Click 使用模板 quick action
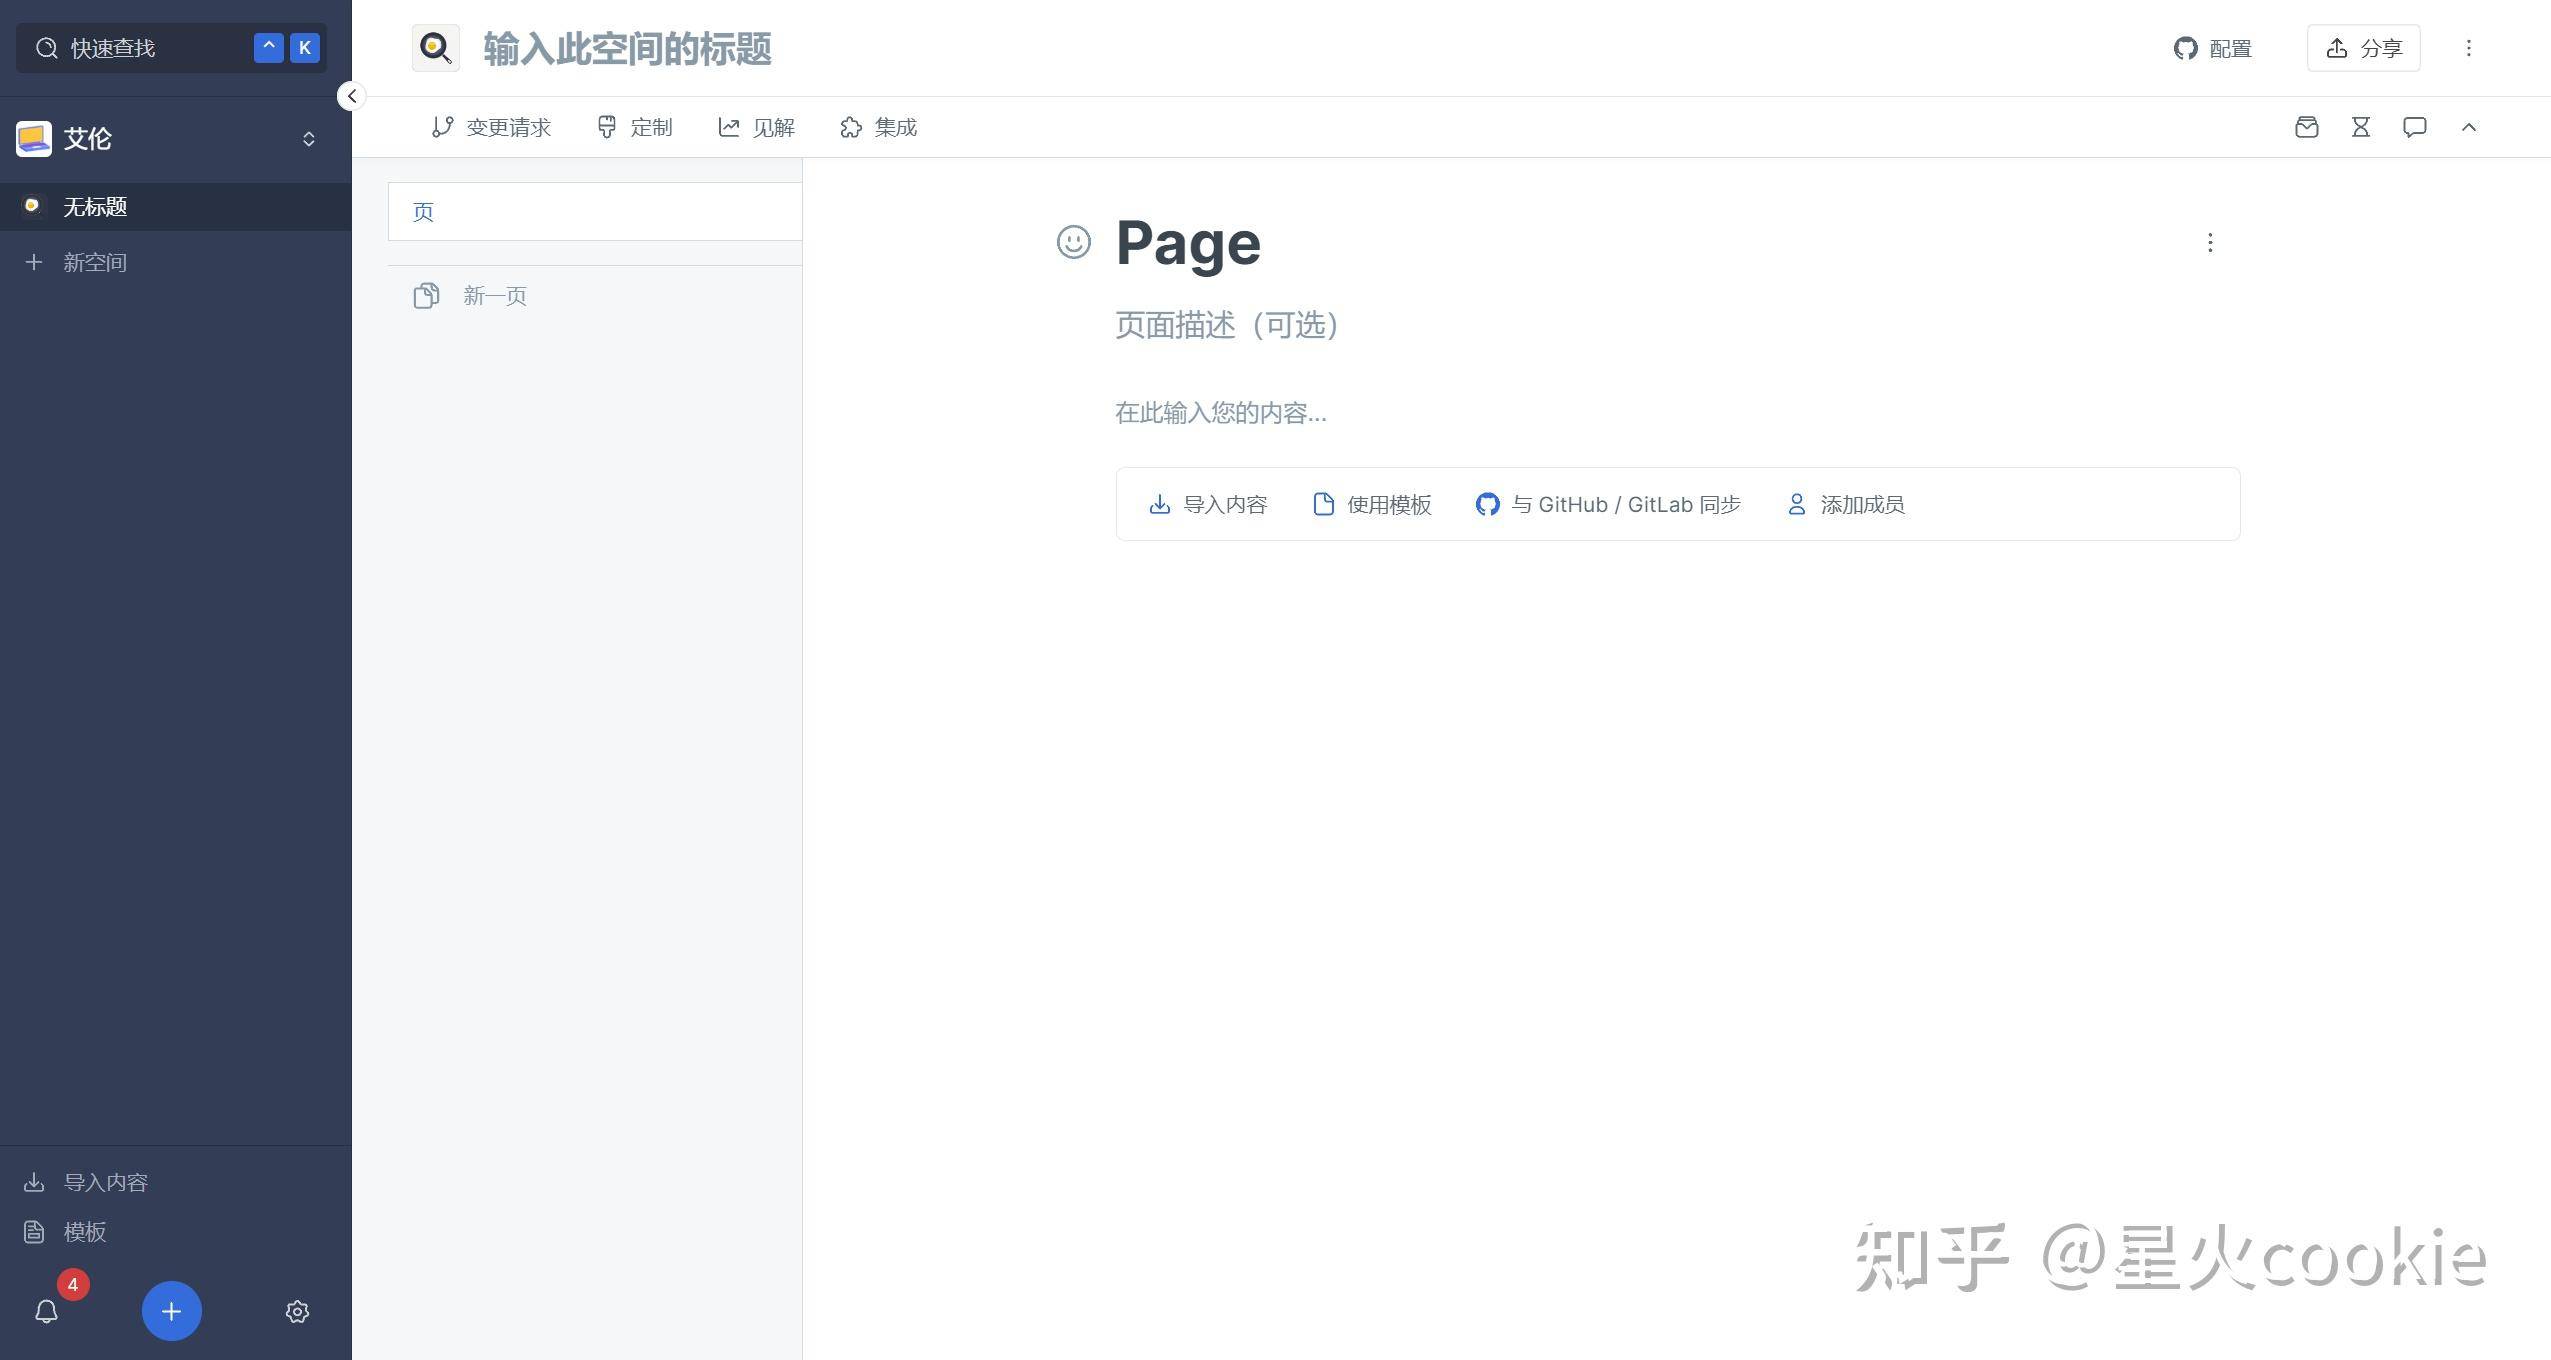2551x1360 pixels. (x=1372, y=504)
